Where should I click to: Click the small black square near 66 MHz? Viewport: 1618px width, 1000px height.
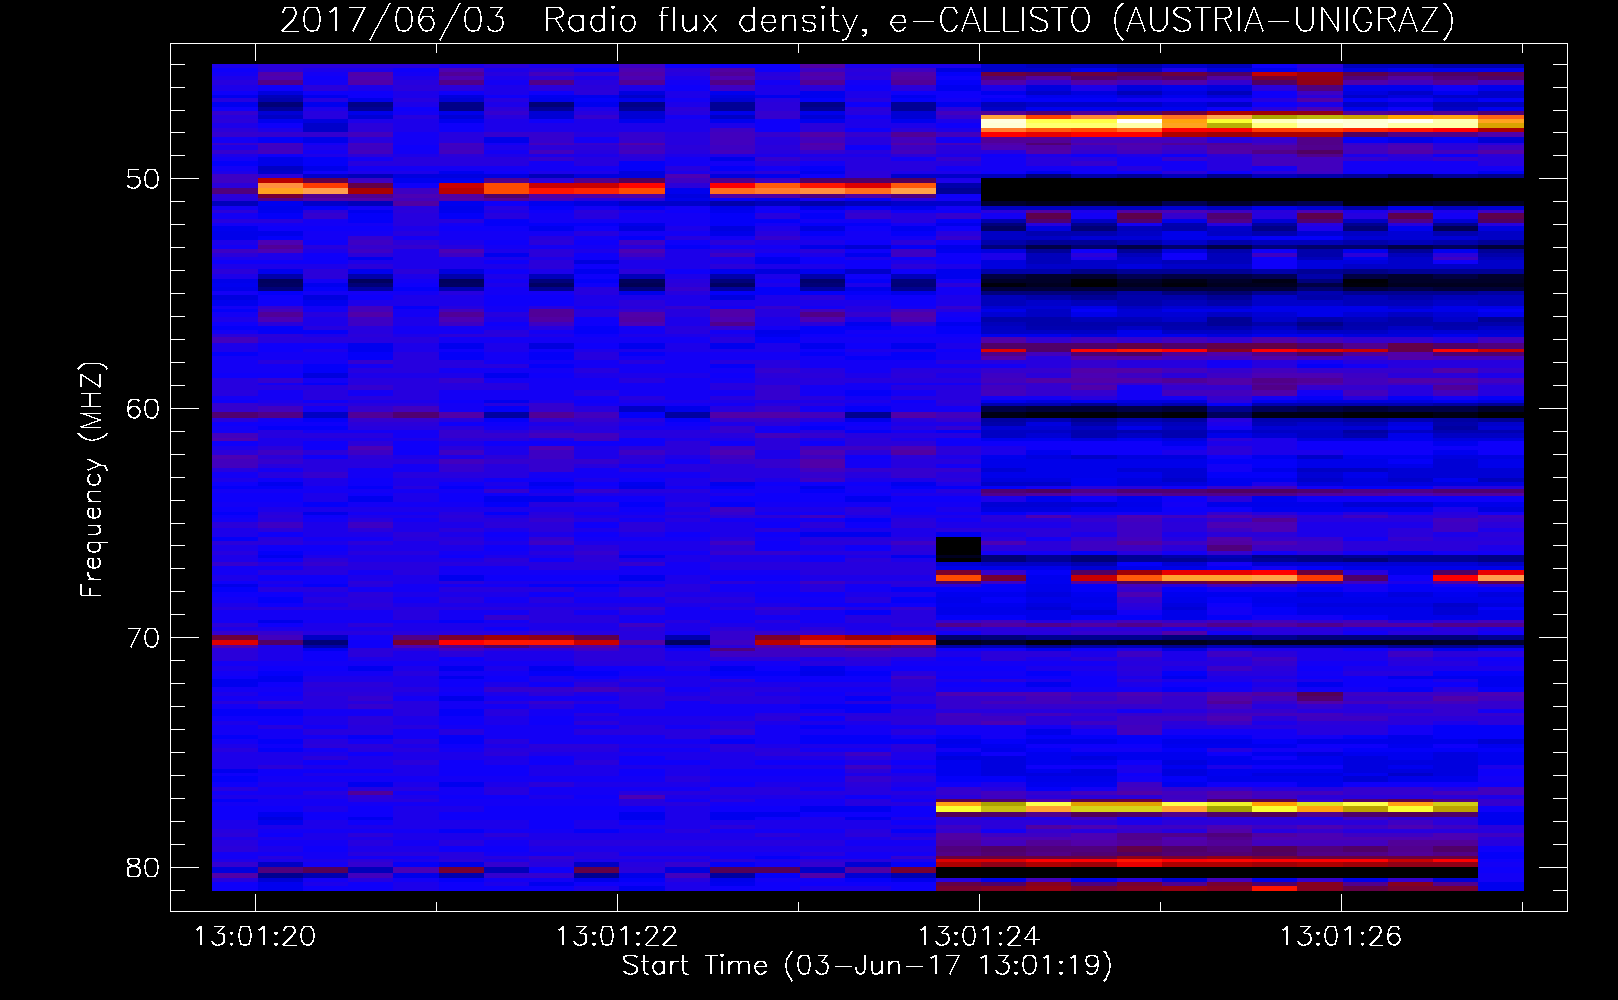coord(958,549)
